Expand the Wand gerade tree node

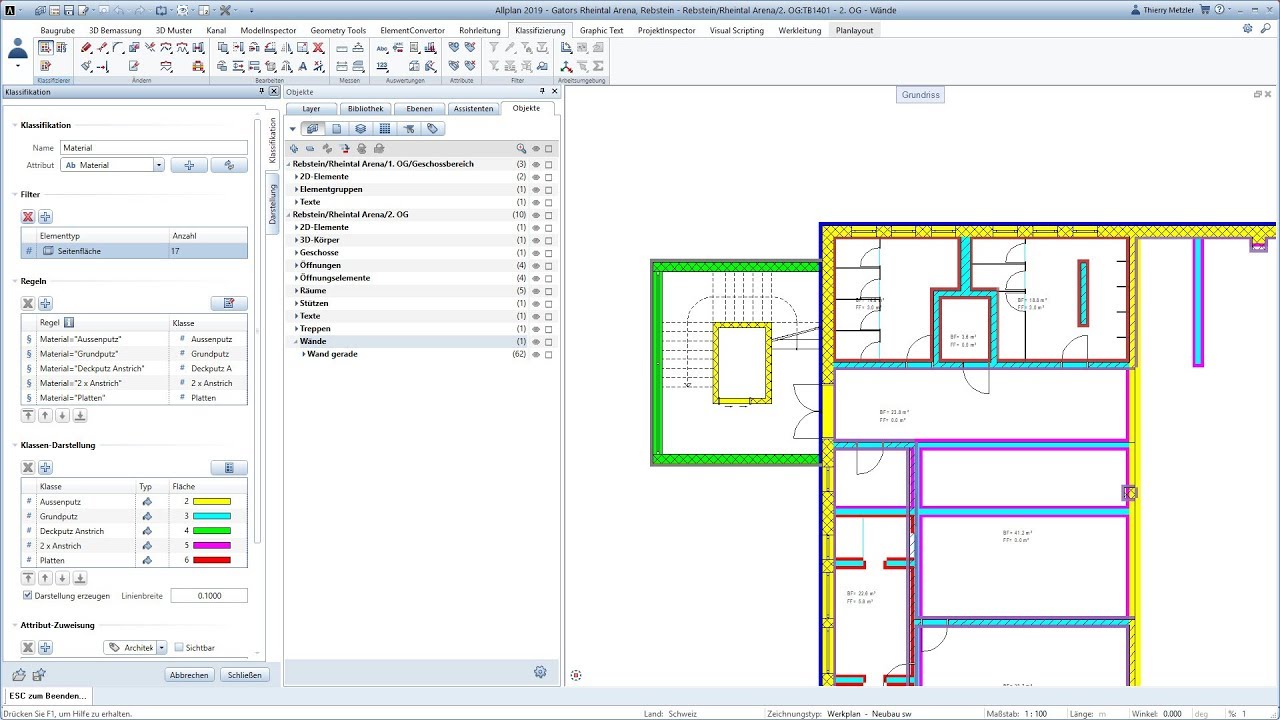pyautogui.click(x=303, y=354)
